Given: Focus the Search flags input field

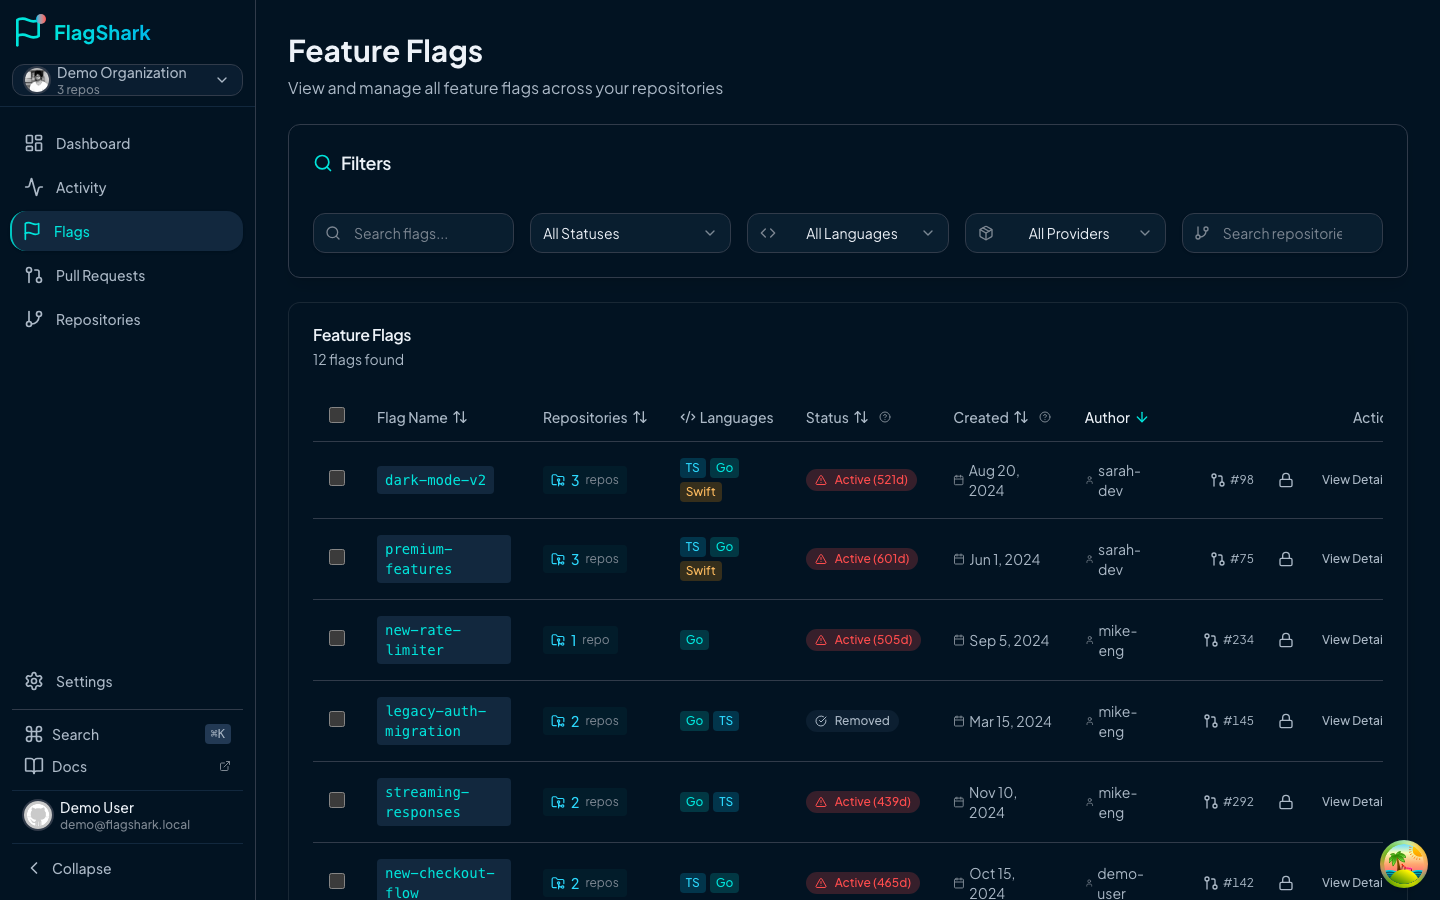Looking at the screenshot, I should tap(425, 233).
